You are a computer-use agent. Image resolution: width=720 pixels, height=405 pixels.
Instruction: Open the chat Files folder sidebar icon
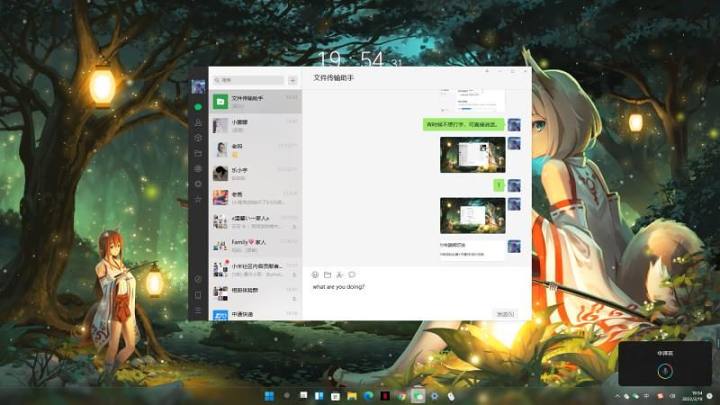pos(198,153)
